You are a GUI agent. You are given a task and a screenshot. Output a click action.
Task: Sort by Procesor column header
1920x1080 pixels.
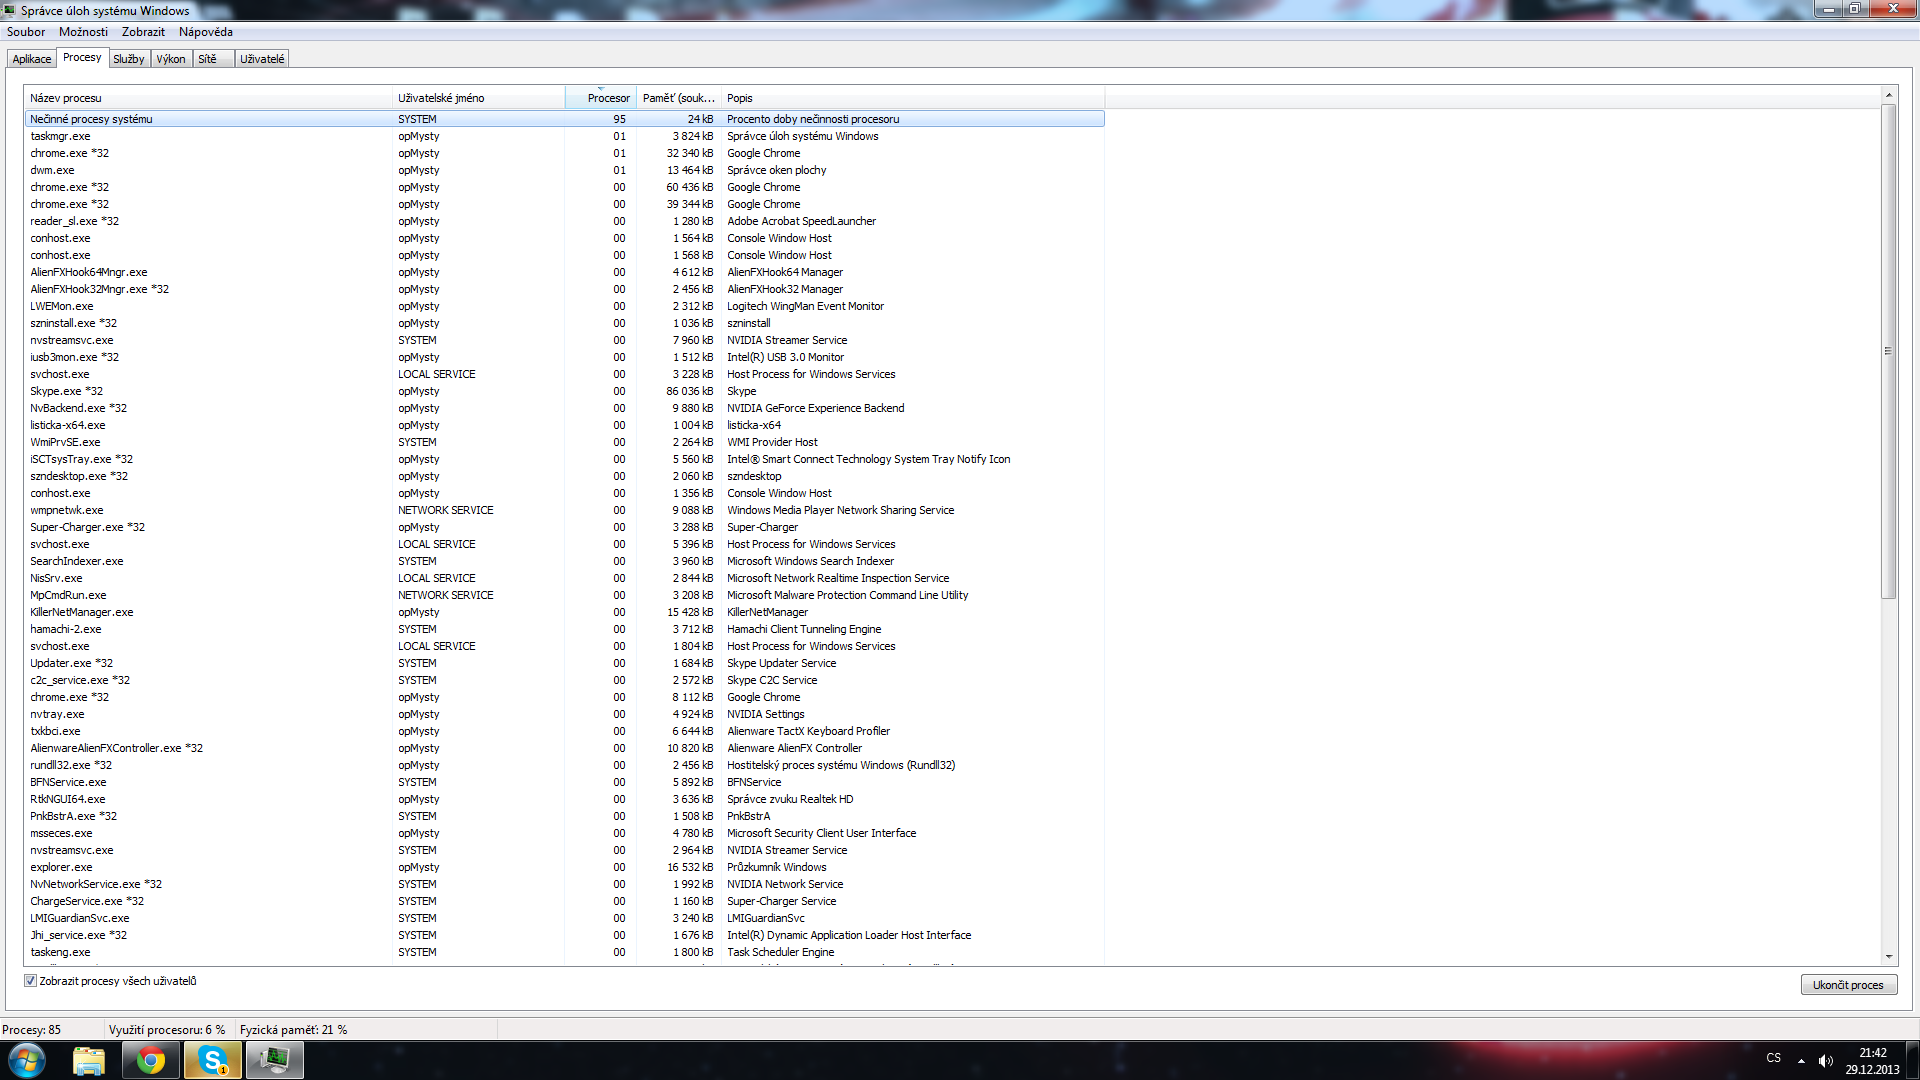pyautogui.click(x=601, y=98)
